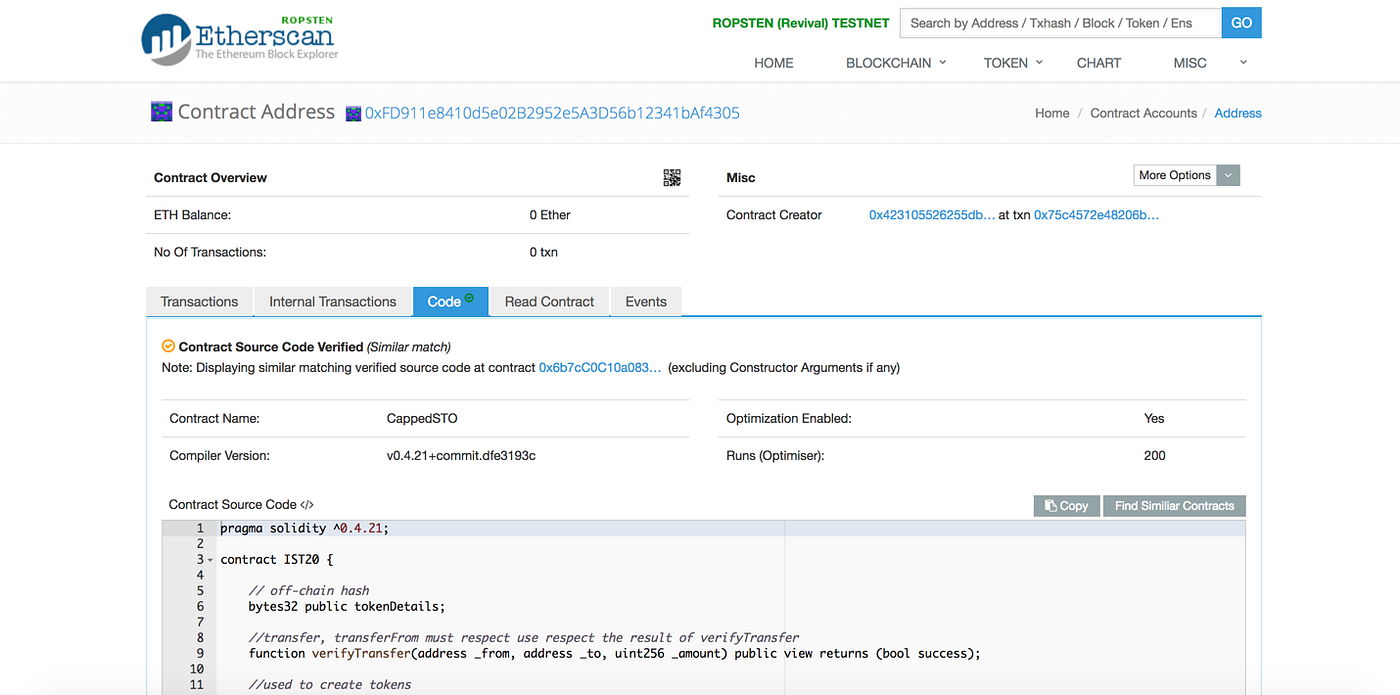Open the MISC dropdown menu
The width and height of the screenshot is (1400, 695).
(x=1210, y=62)
